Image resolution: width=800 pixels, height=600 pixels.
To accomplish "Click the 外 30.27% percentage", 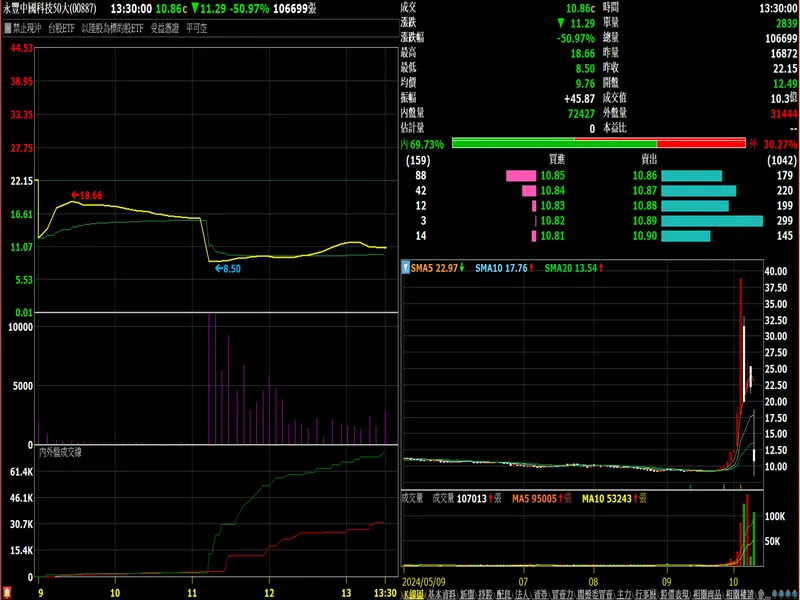I will tap(773, 144).
